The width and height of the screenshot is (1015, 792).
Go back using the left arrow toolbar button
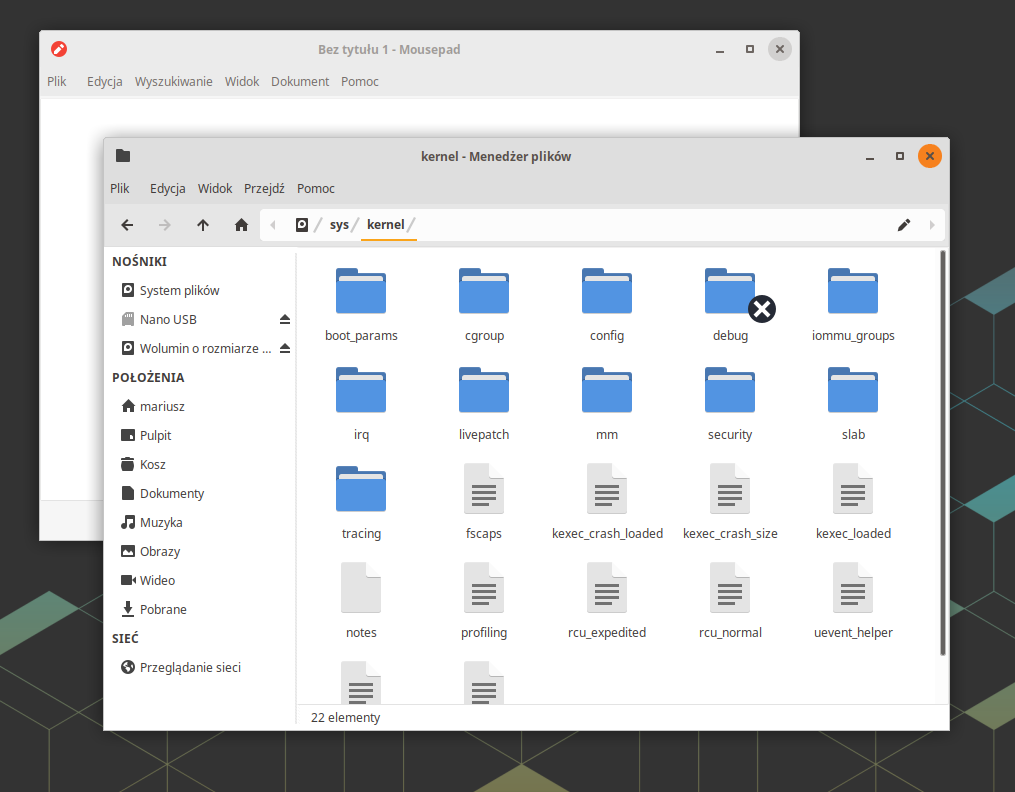pos(128,225)
